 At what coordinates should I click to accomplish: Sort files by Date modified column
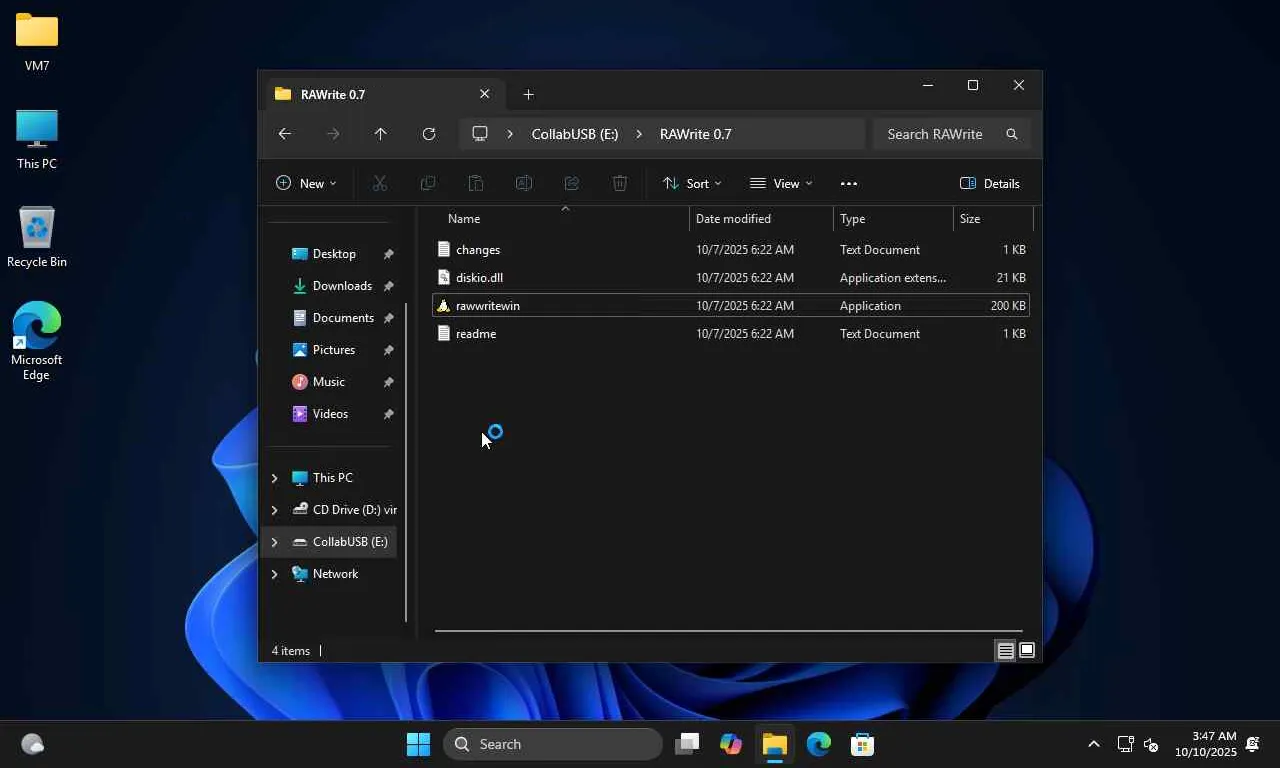click(761, 218)
